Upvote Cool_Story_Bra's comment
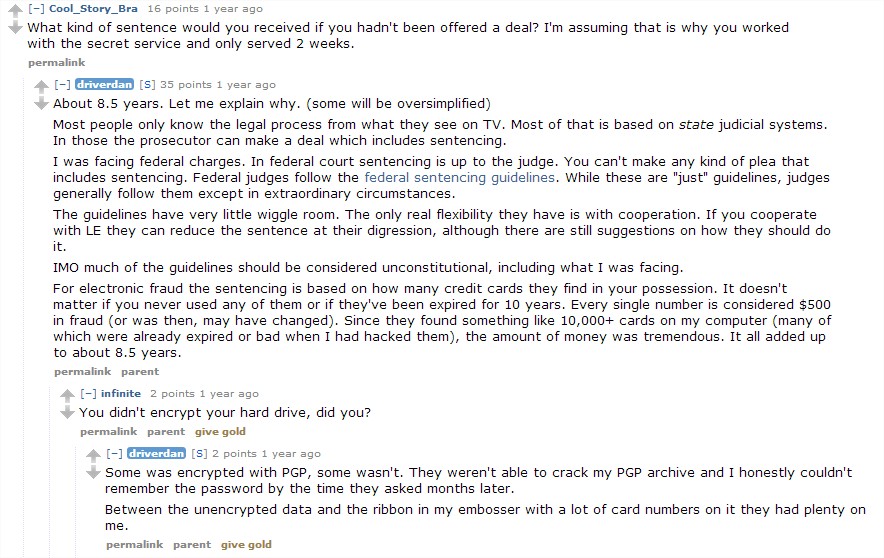Image resolution: width=884 pixels, height=558 pixels. [15, 11]
